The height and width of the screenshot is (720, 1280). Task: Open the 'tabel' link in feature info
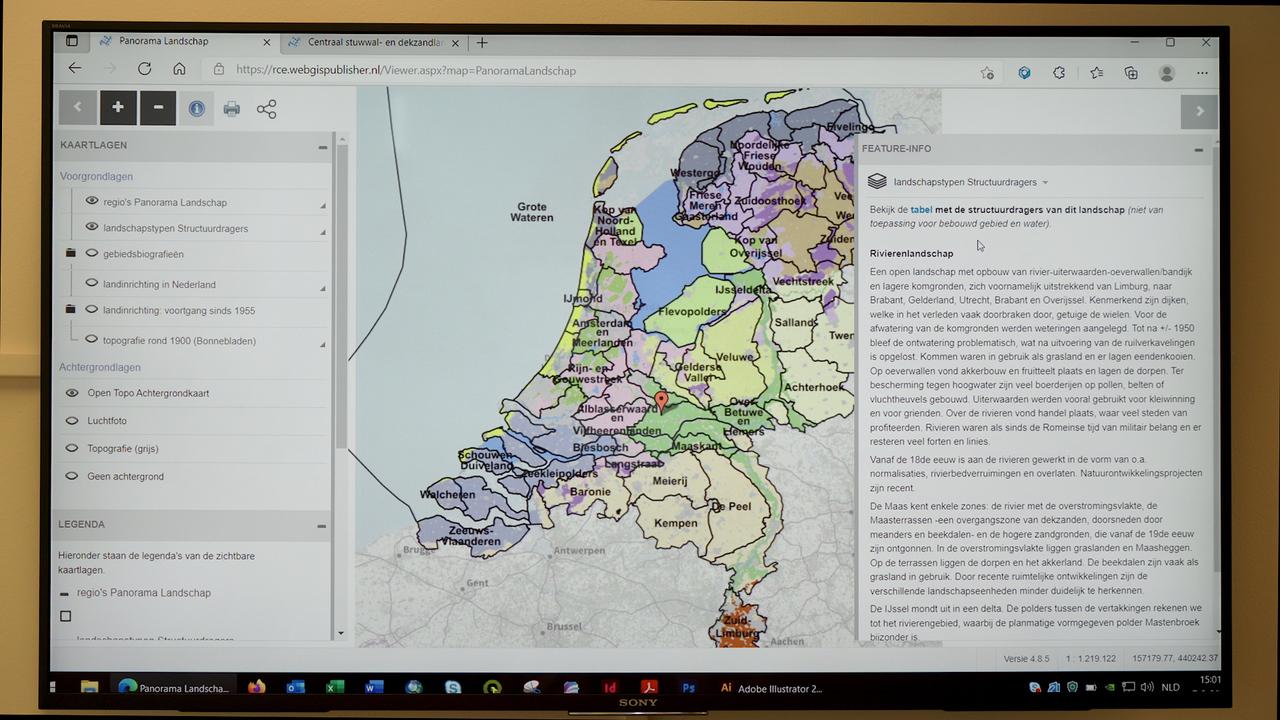[920, 210]
